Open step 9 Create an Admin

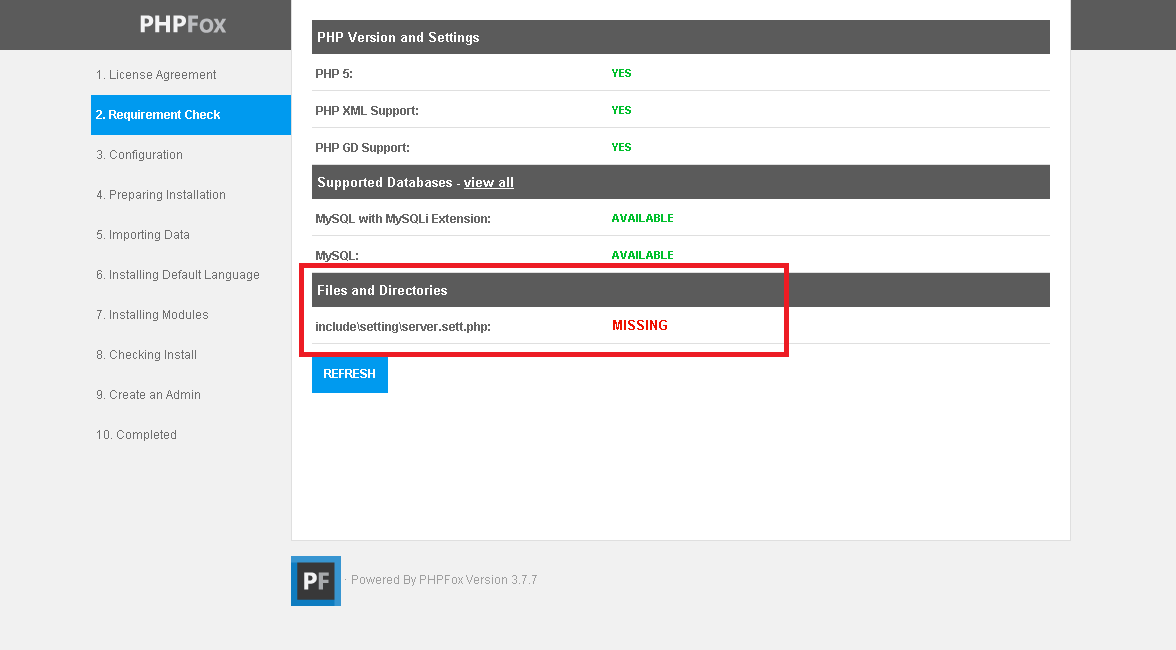click(x=148, y=394)
